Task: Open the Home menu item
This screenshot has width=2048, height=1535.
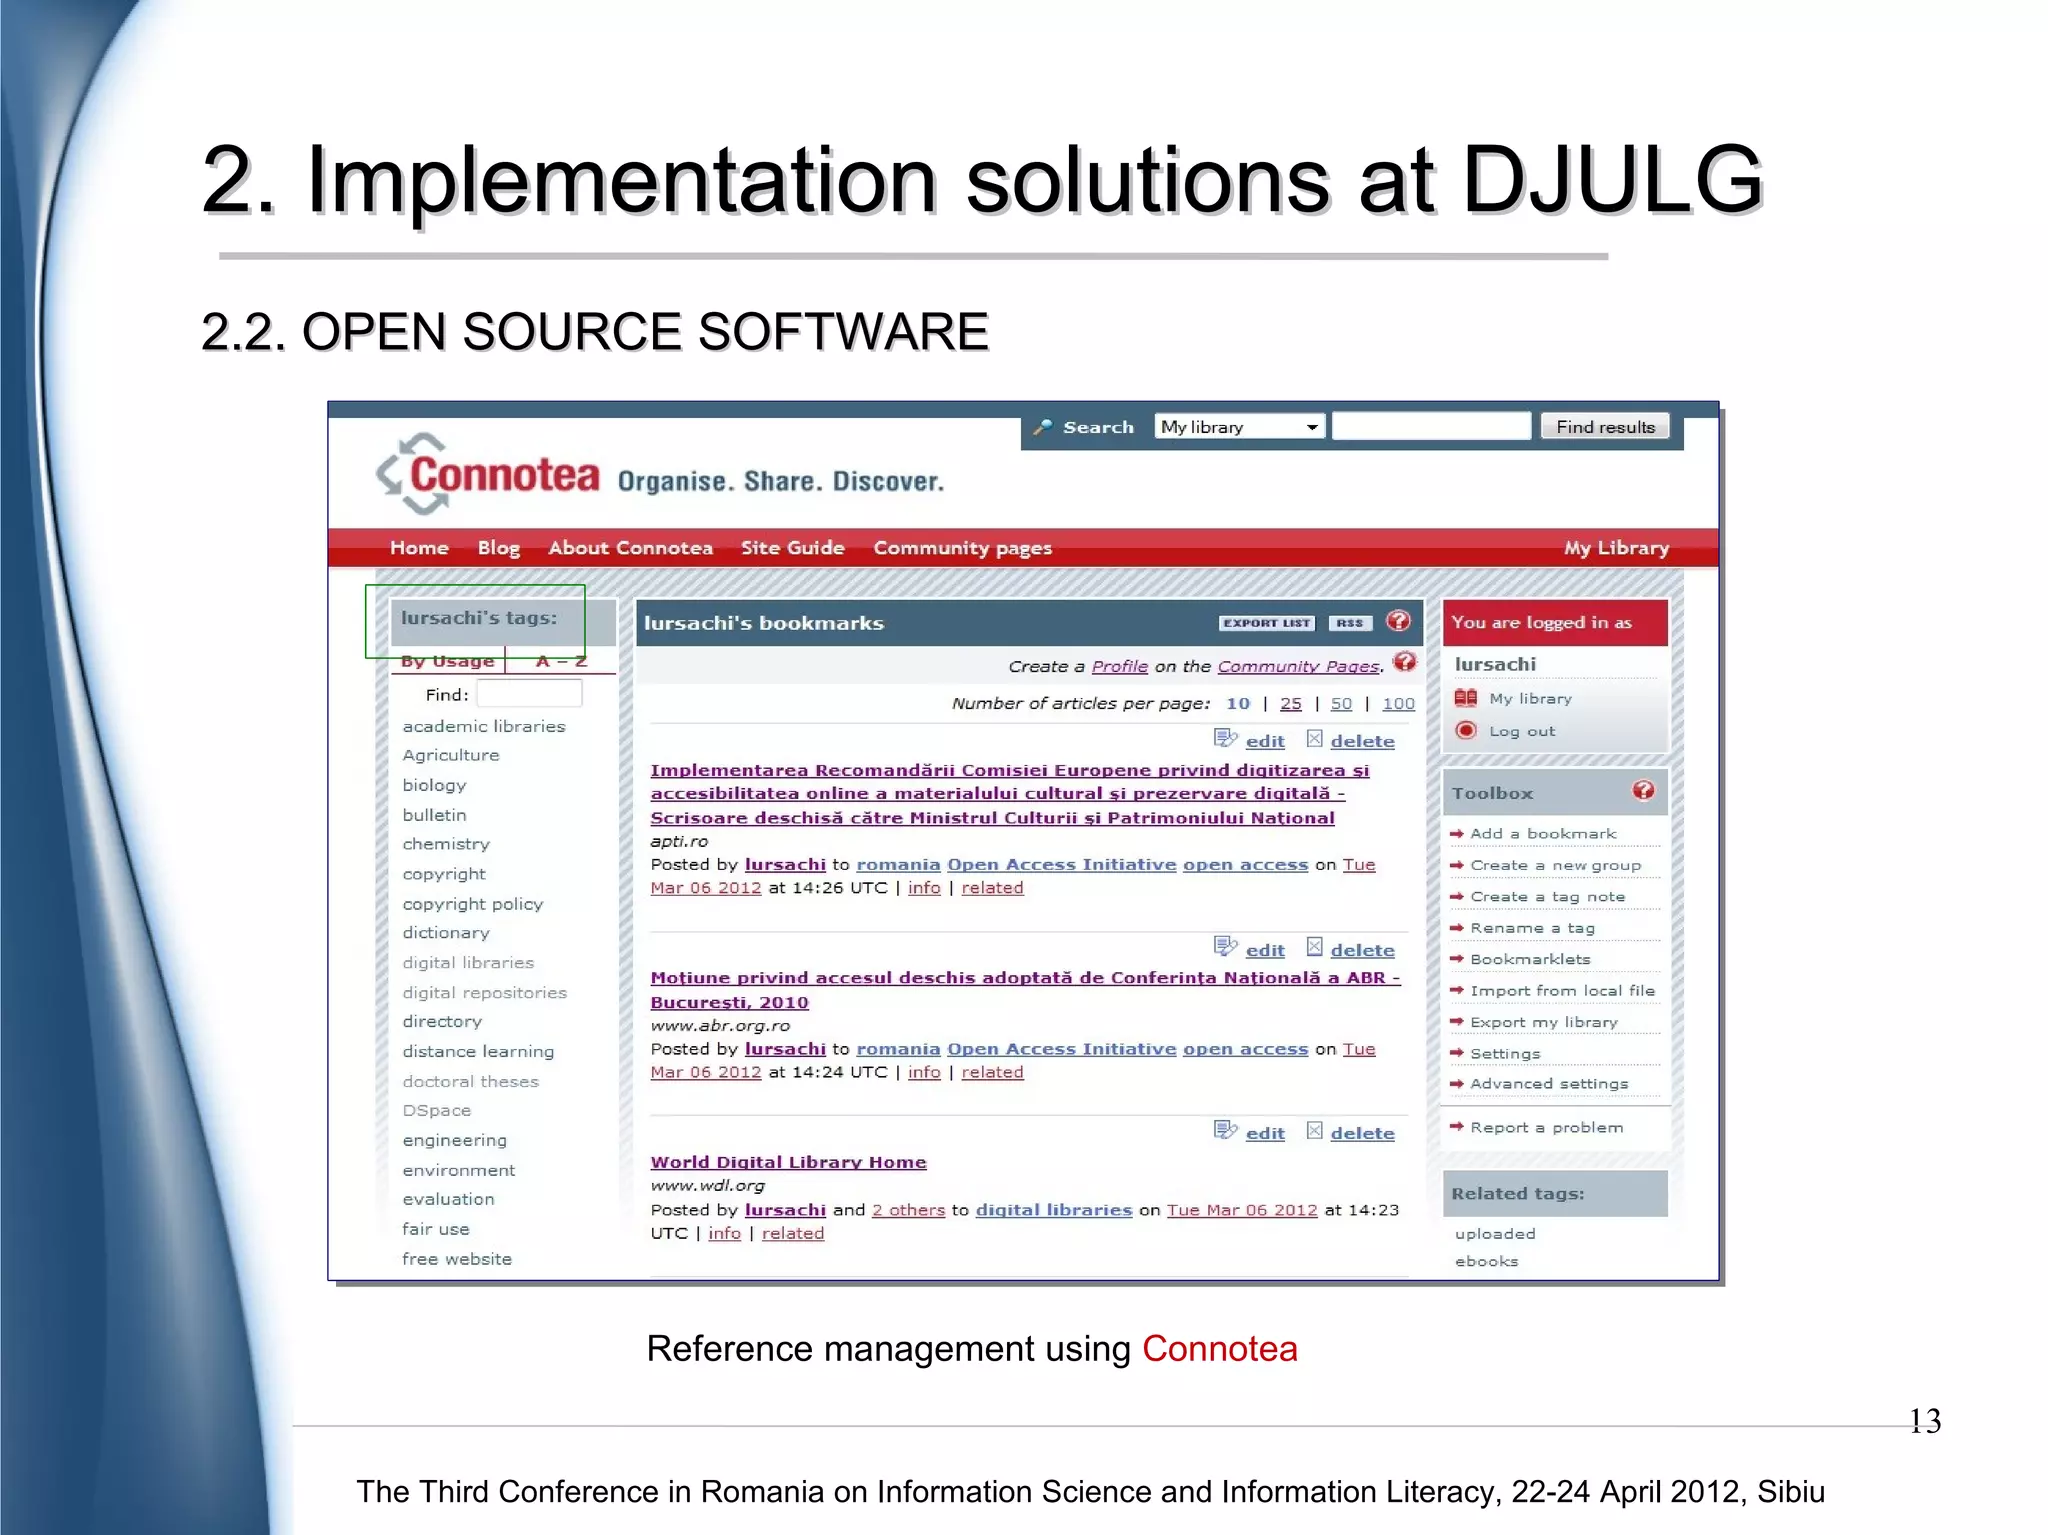Action: point(419,548)
